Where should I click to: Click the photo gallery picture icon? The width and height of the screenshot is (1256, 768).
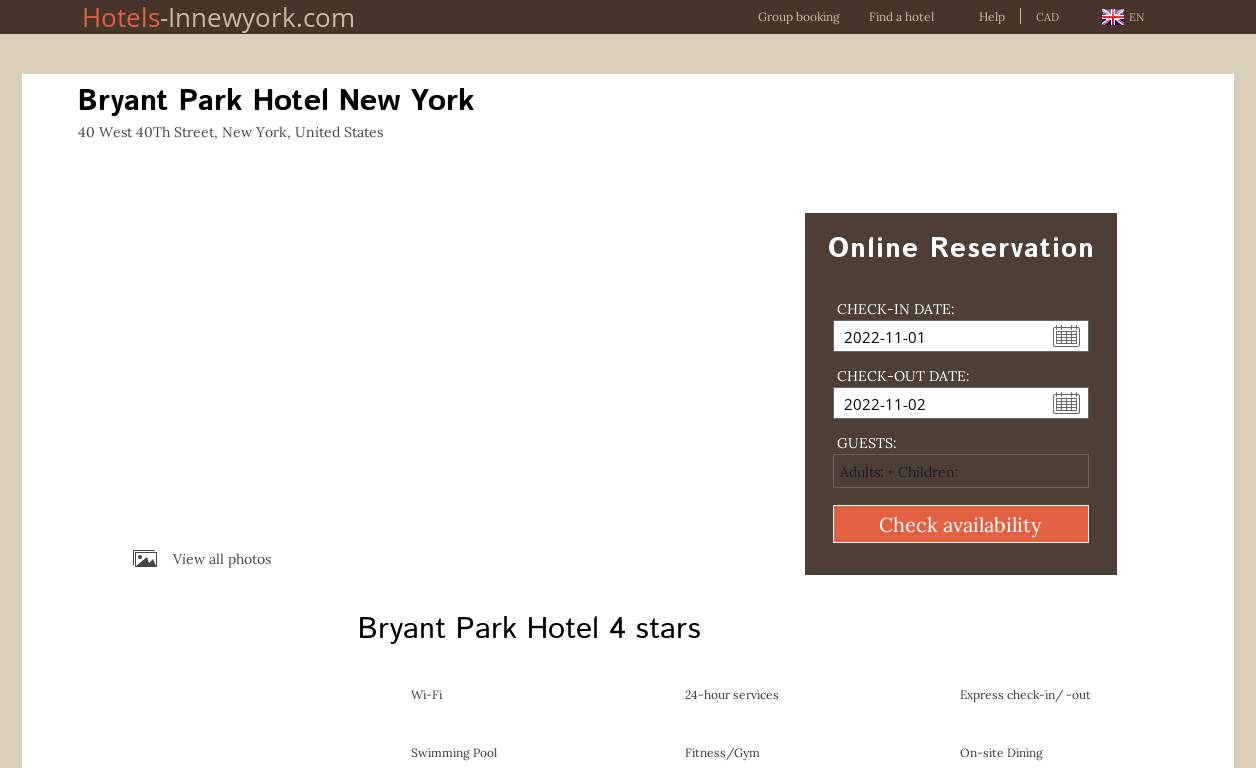tap(145, 559)
